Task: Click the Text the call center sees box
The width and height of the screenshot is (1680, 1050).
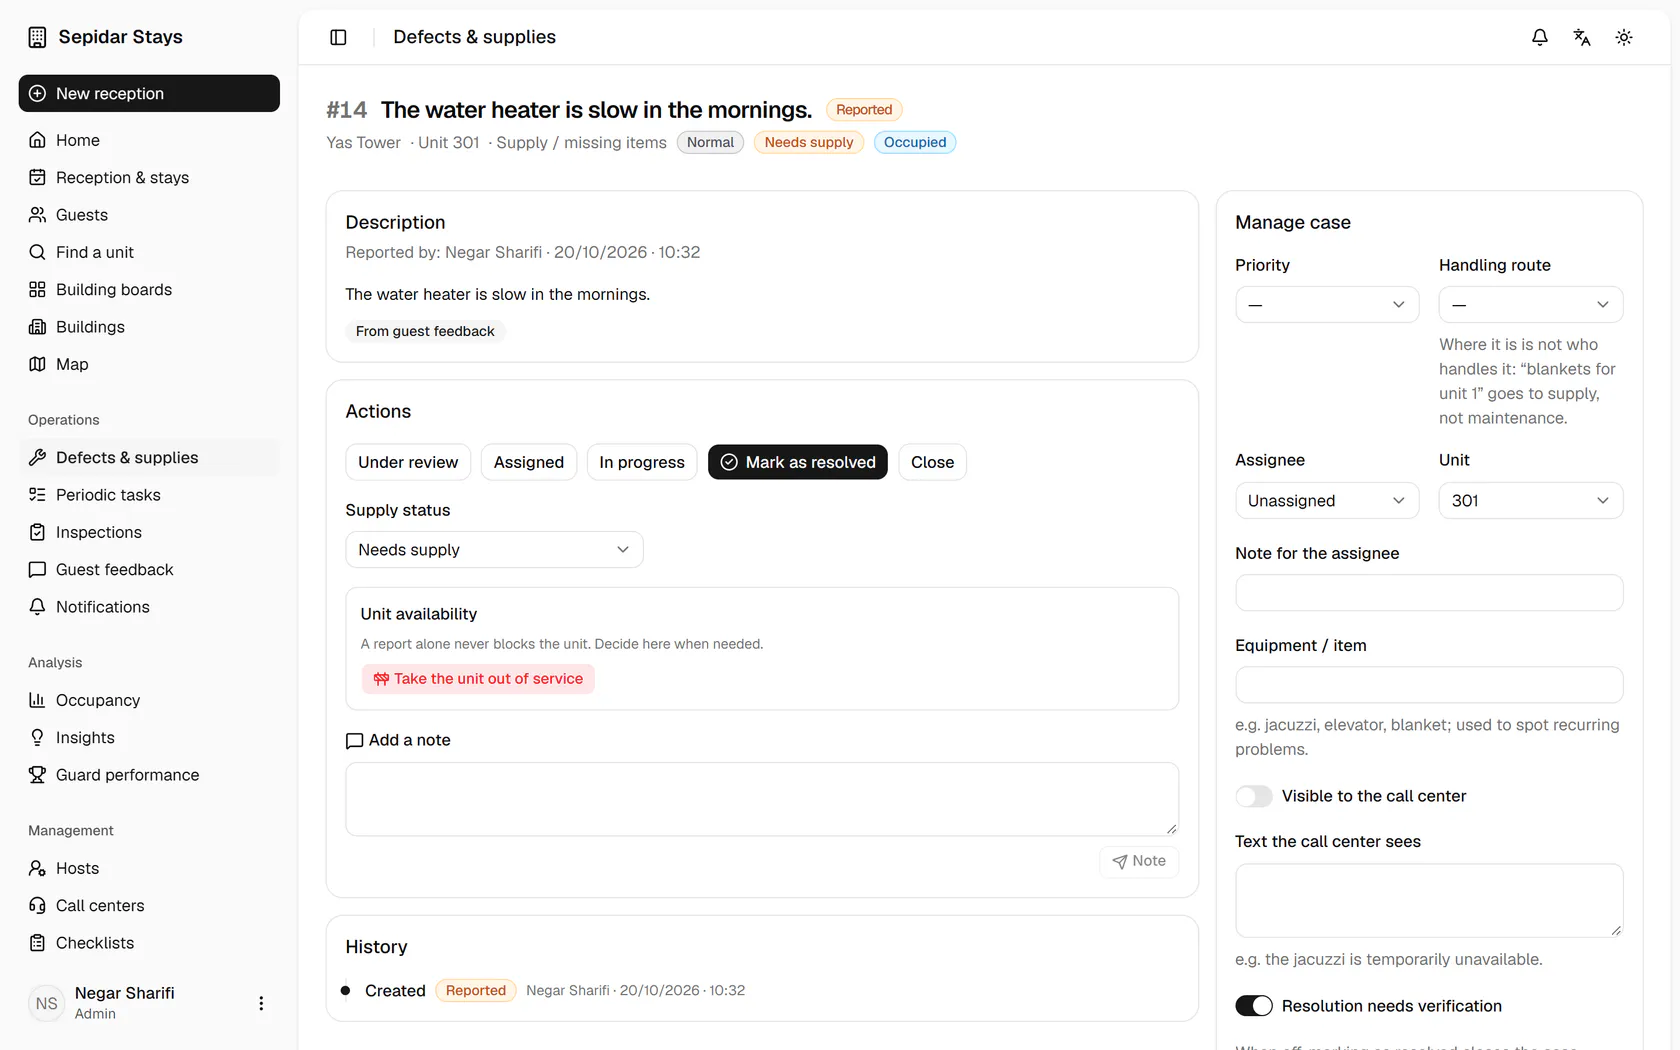Action: click(x=1429, y=901)
